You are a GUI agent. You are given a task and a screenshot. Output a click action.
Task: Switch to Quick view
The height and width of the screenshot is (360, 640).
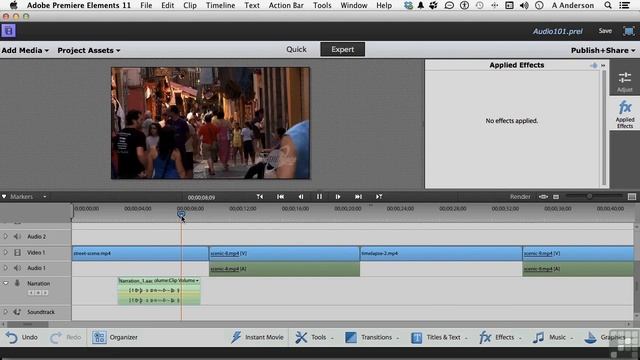[296, 49]
